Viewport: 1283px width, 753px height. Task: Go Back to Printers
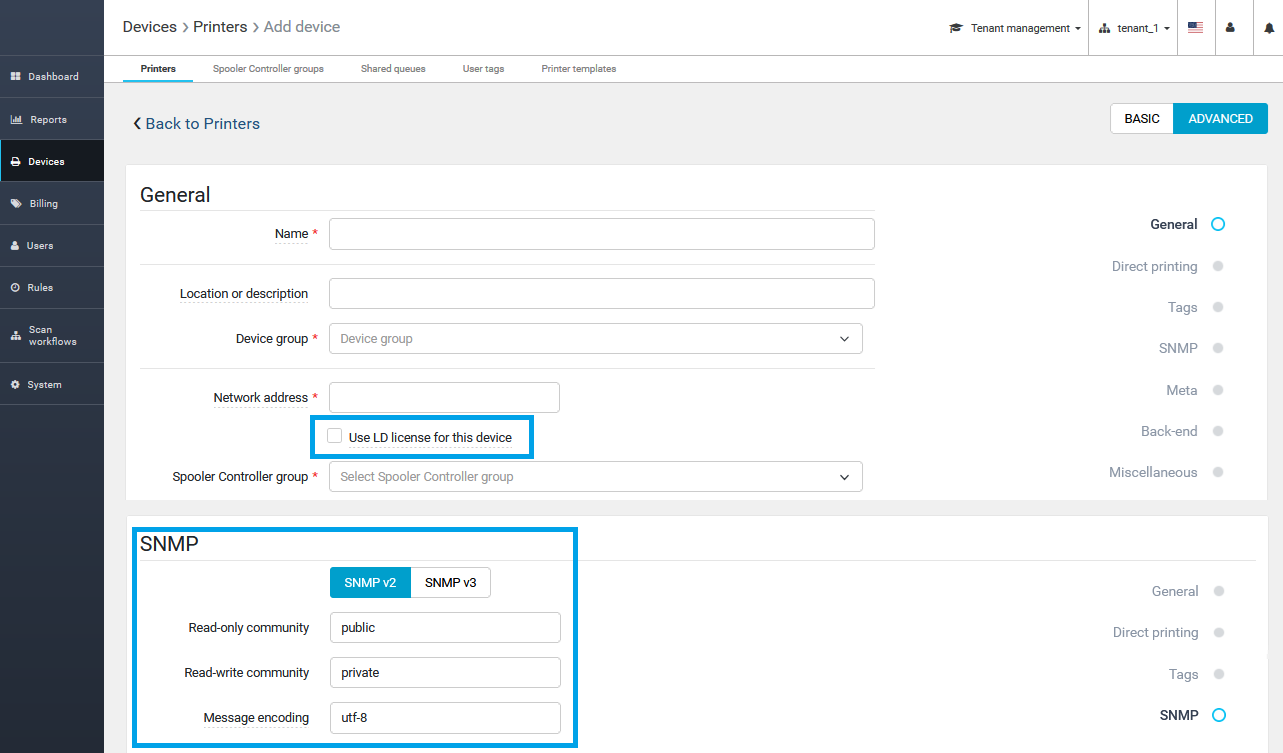(x=197, y=124)
